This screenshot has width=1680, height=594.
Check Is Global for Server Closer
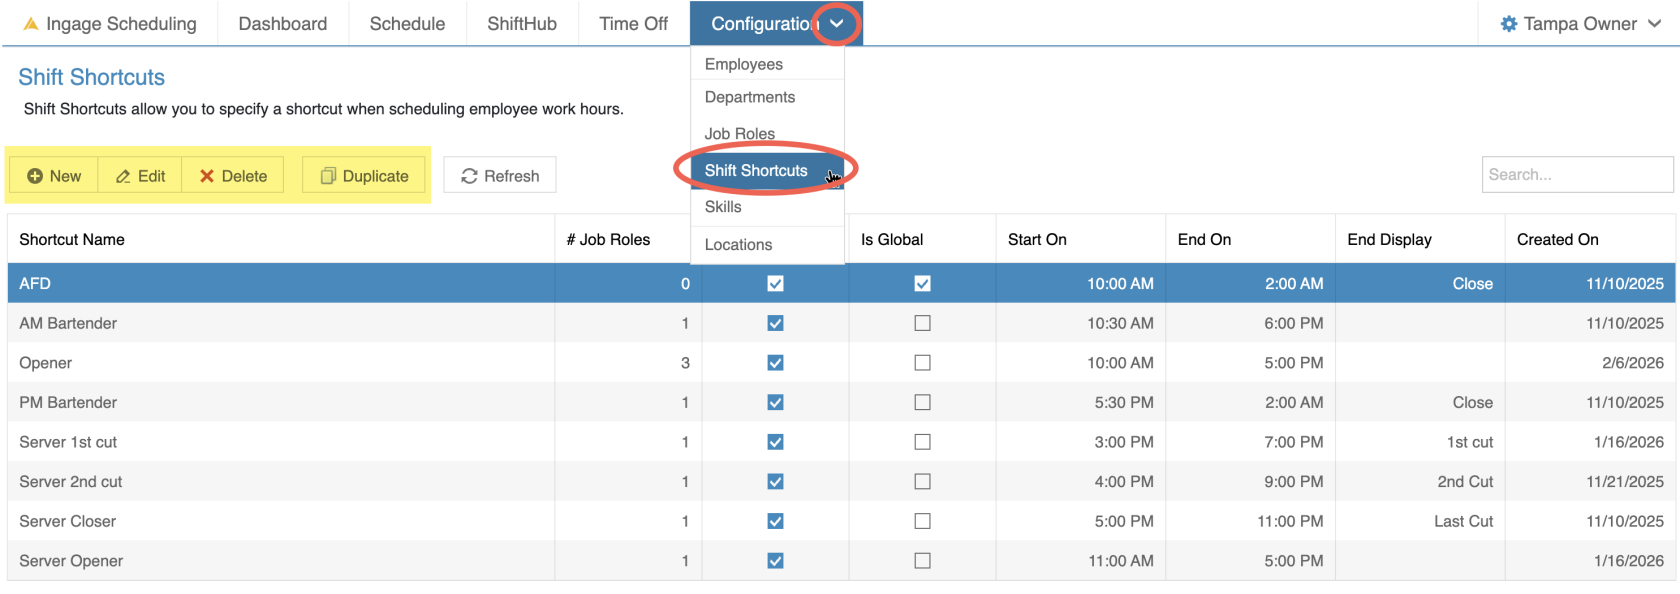[922, 521]
